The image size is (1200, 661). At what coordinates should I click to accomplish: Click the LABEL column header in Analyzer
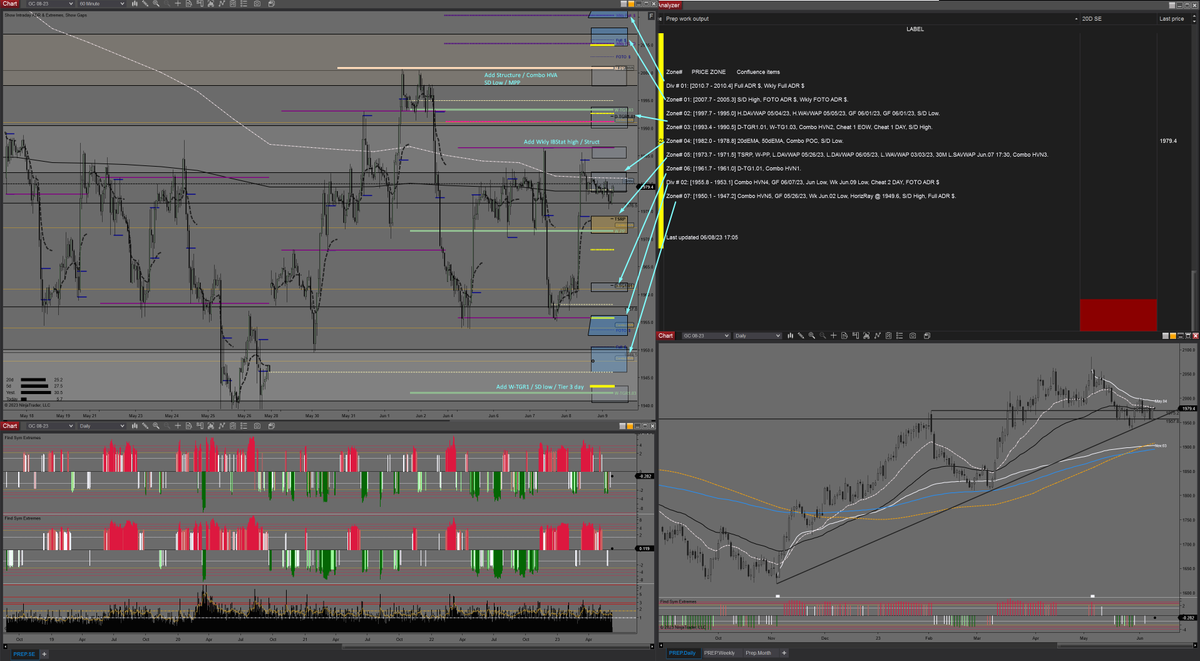(915, 29)
